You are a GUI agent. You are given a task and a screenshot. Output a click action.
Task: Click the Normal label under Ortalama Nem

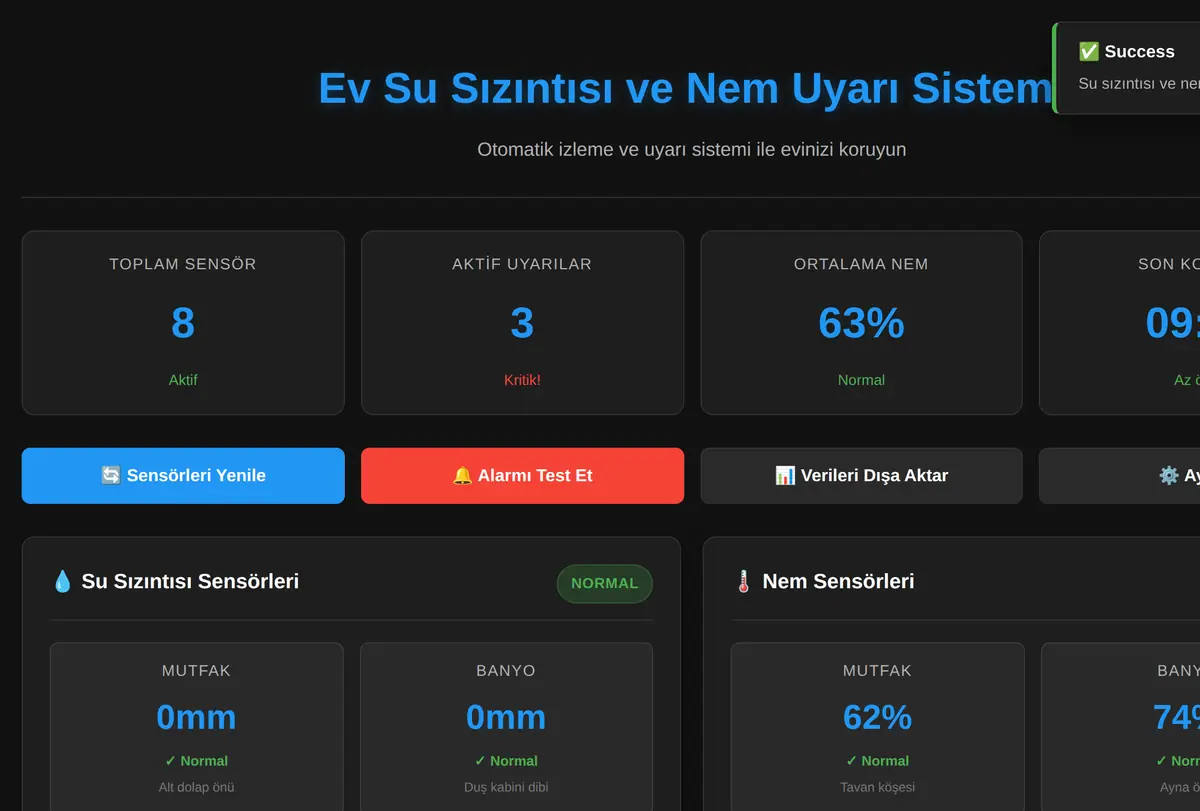coord(861,380)
